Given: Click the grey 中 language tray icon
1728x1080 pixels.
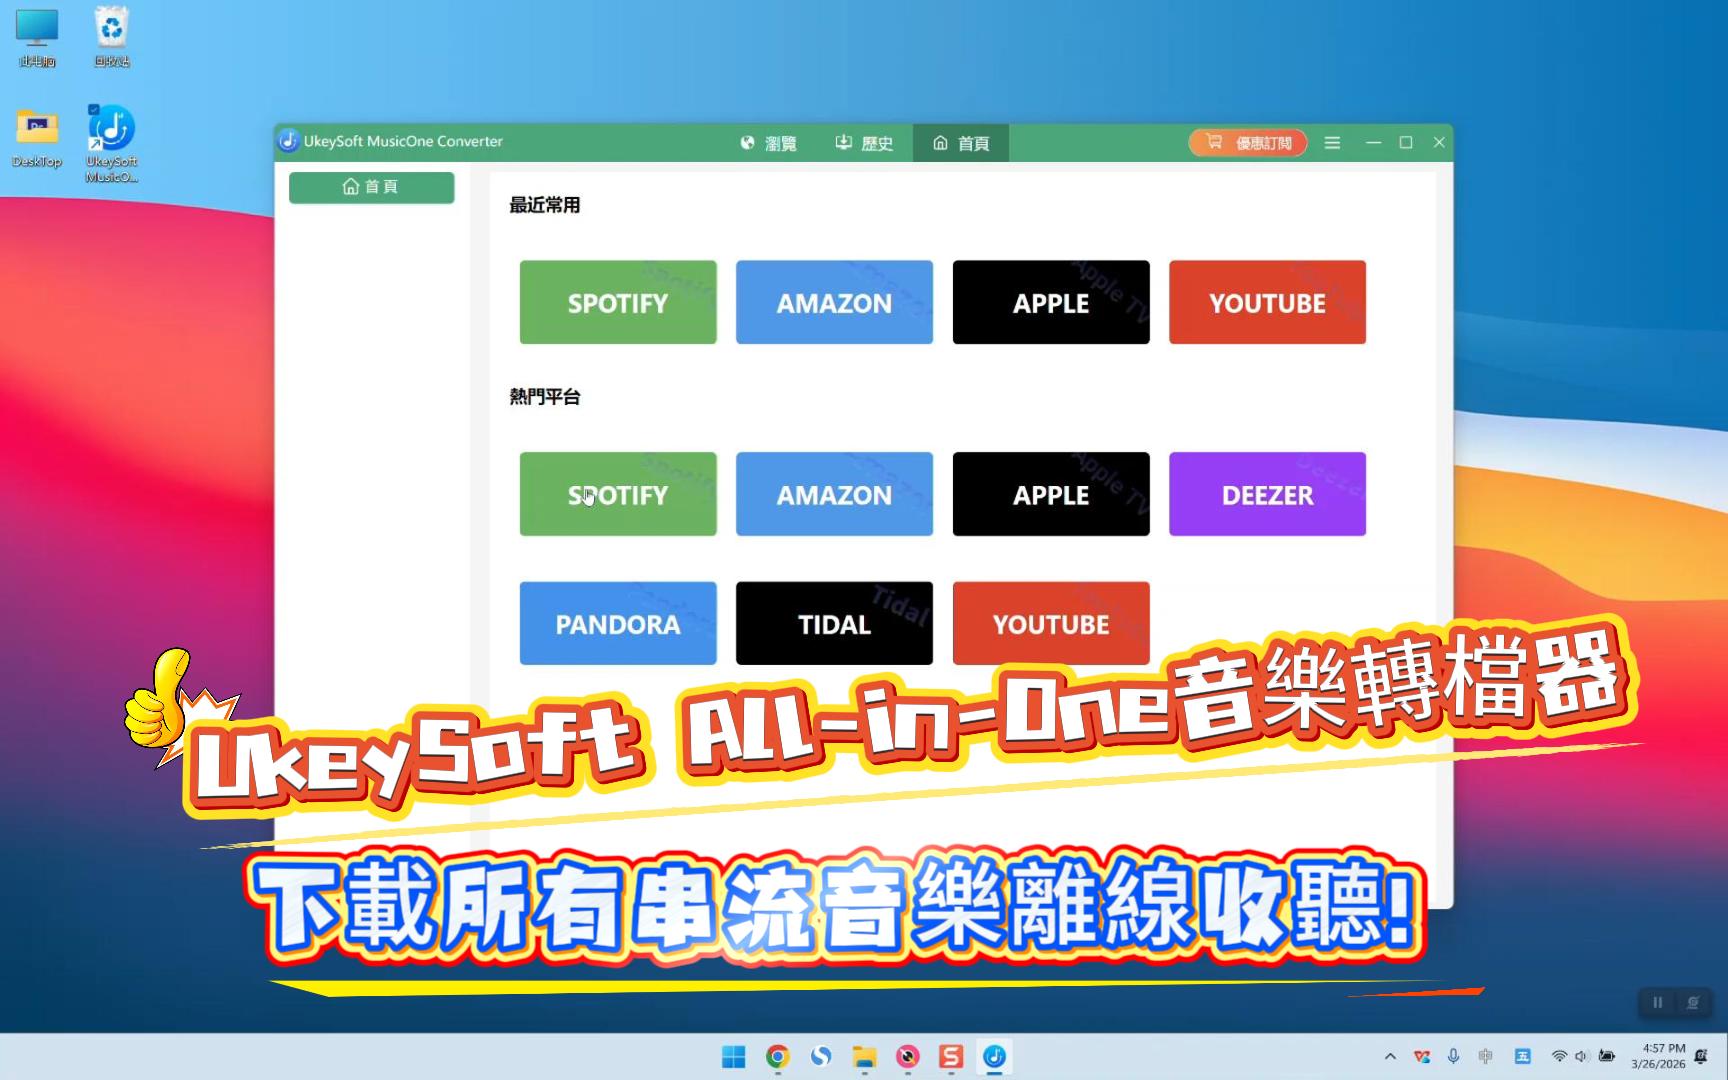Looking at the screenshot, I should pyautogui.click(x=1485, y=1057).
